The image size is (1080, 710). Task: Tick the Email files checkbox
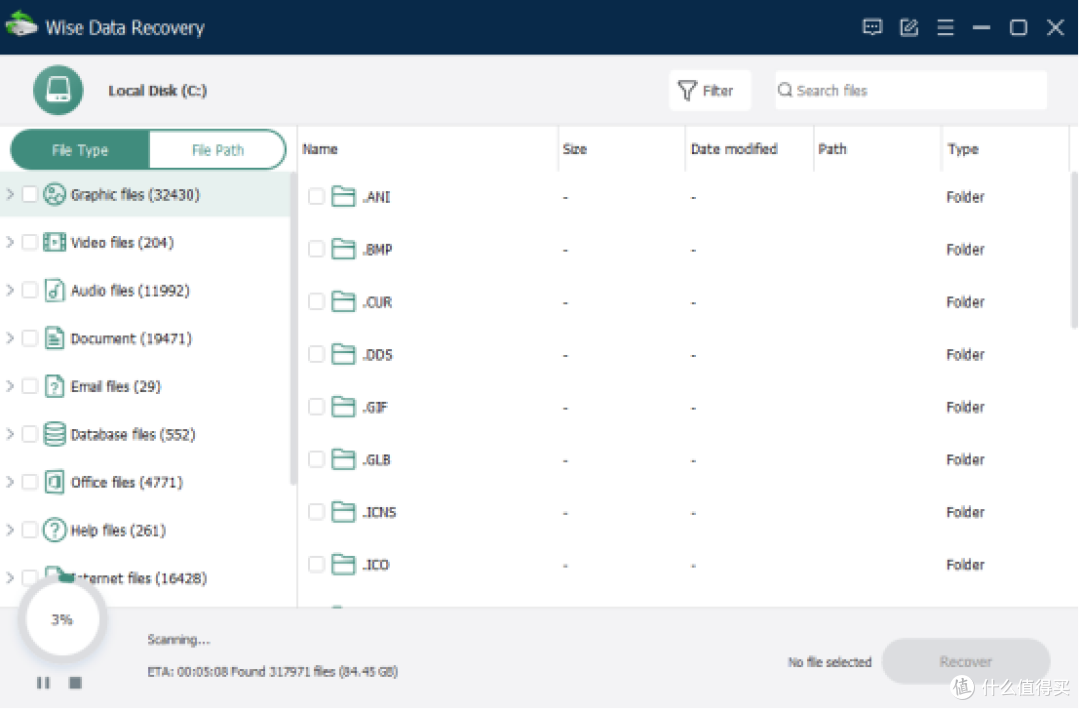pos(29,386)
